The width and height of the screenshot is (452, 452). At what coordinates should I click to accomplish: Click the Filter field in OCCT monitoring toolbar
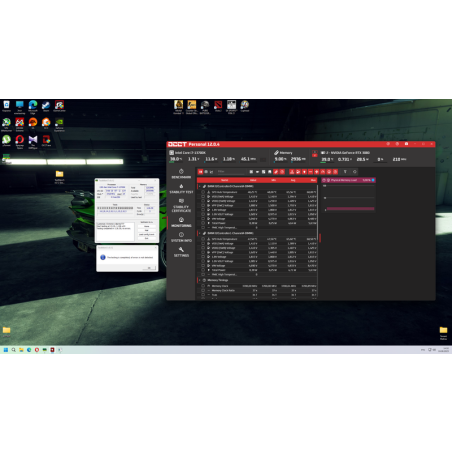pyautogui.click(x=231, y=172)
